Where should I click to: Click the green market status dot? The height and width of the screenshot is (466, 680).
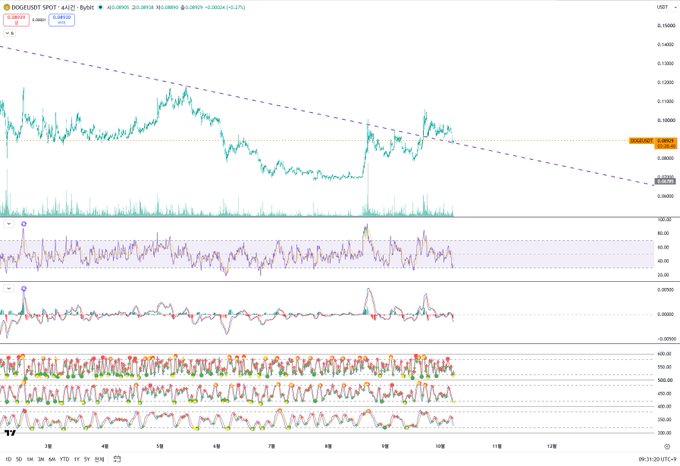point(101,7)
